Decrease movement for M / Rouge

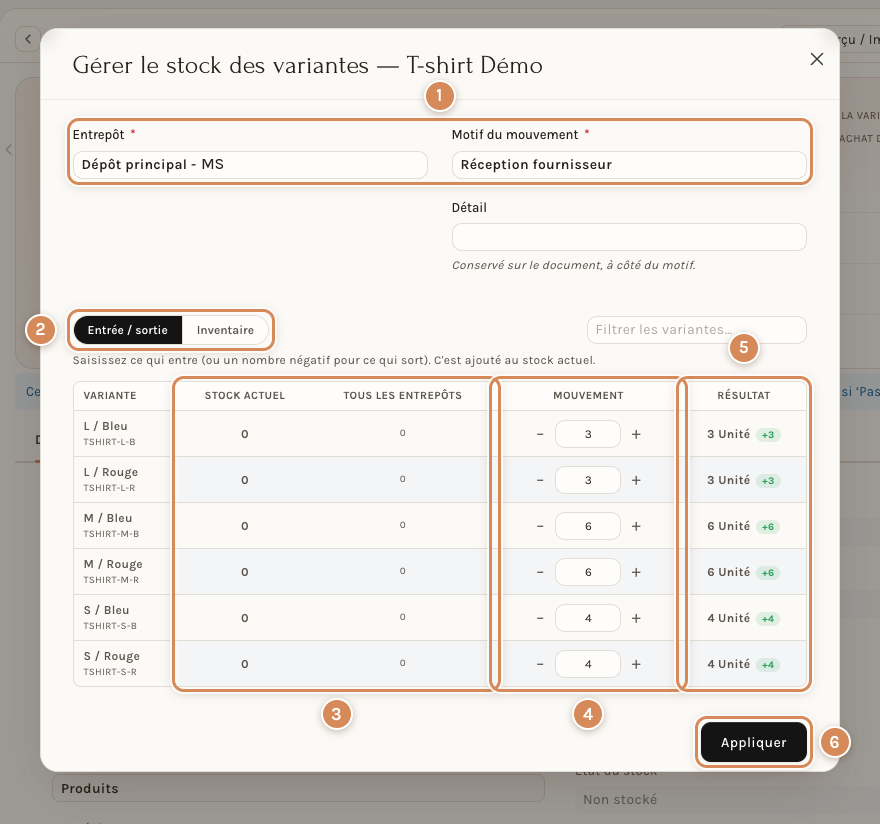(540, 572)
